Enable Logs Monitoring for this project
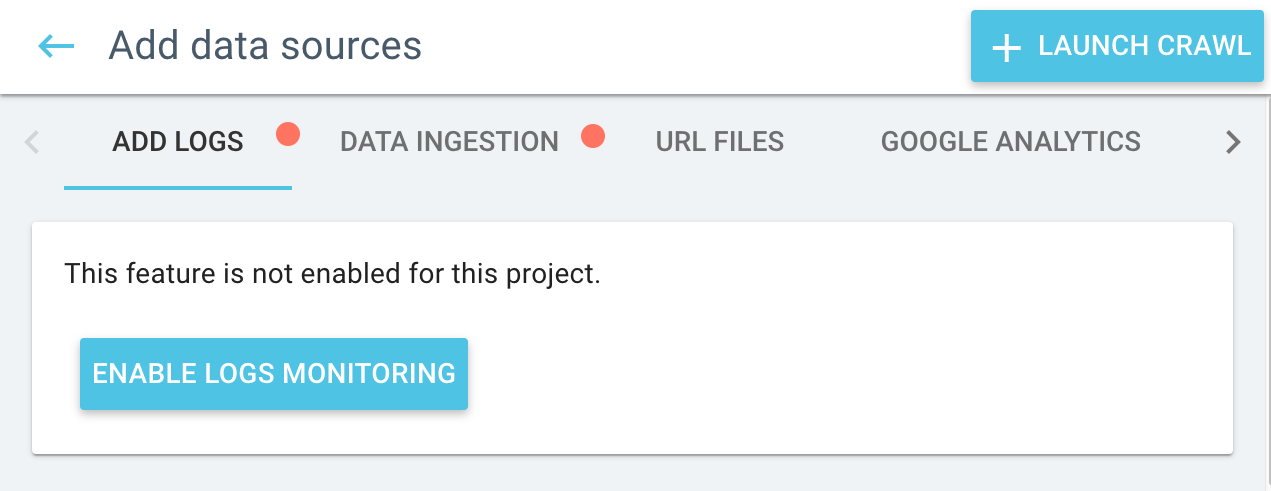The width and height of the screenshot is (1271, 491). [x=274, y=373]
